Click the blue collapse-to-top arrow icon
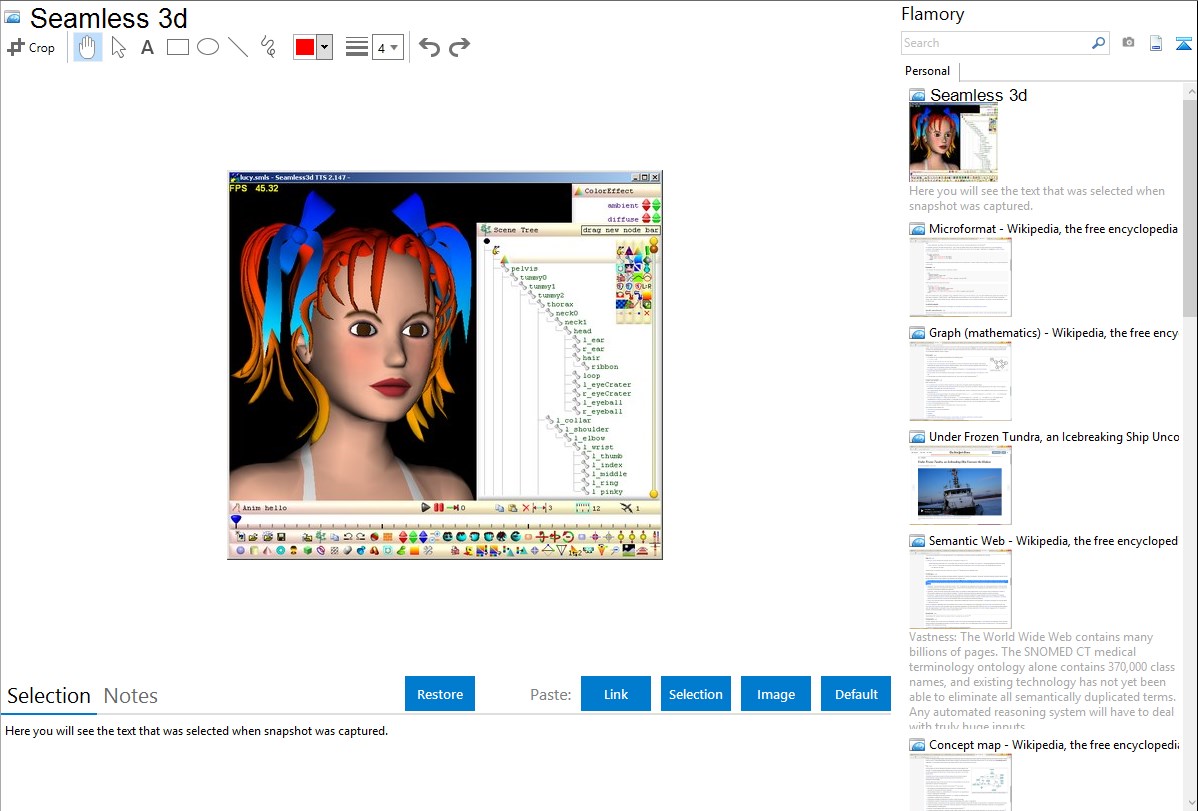Screen dimensions: 1198x811 point(1183,43)
